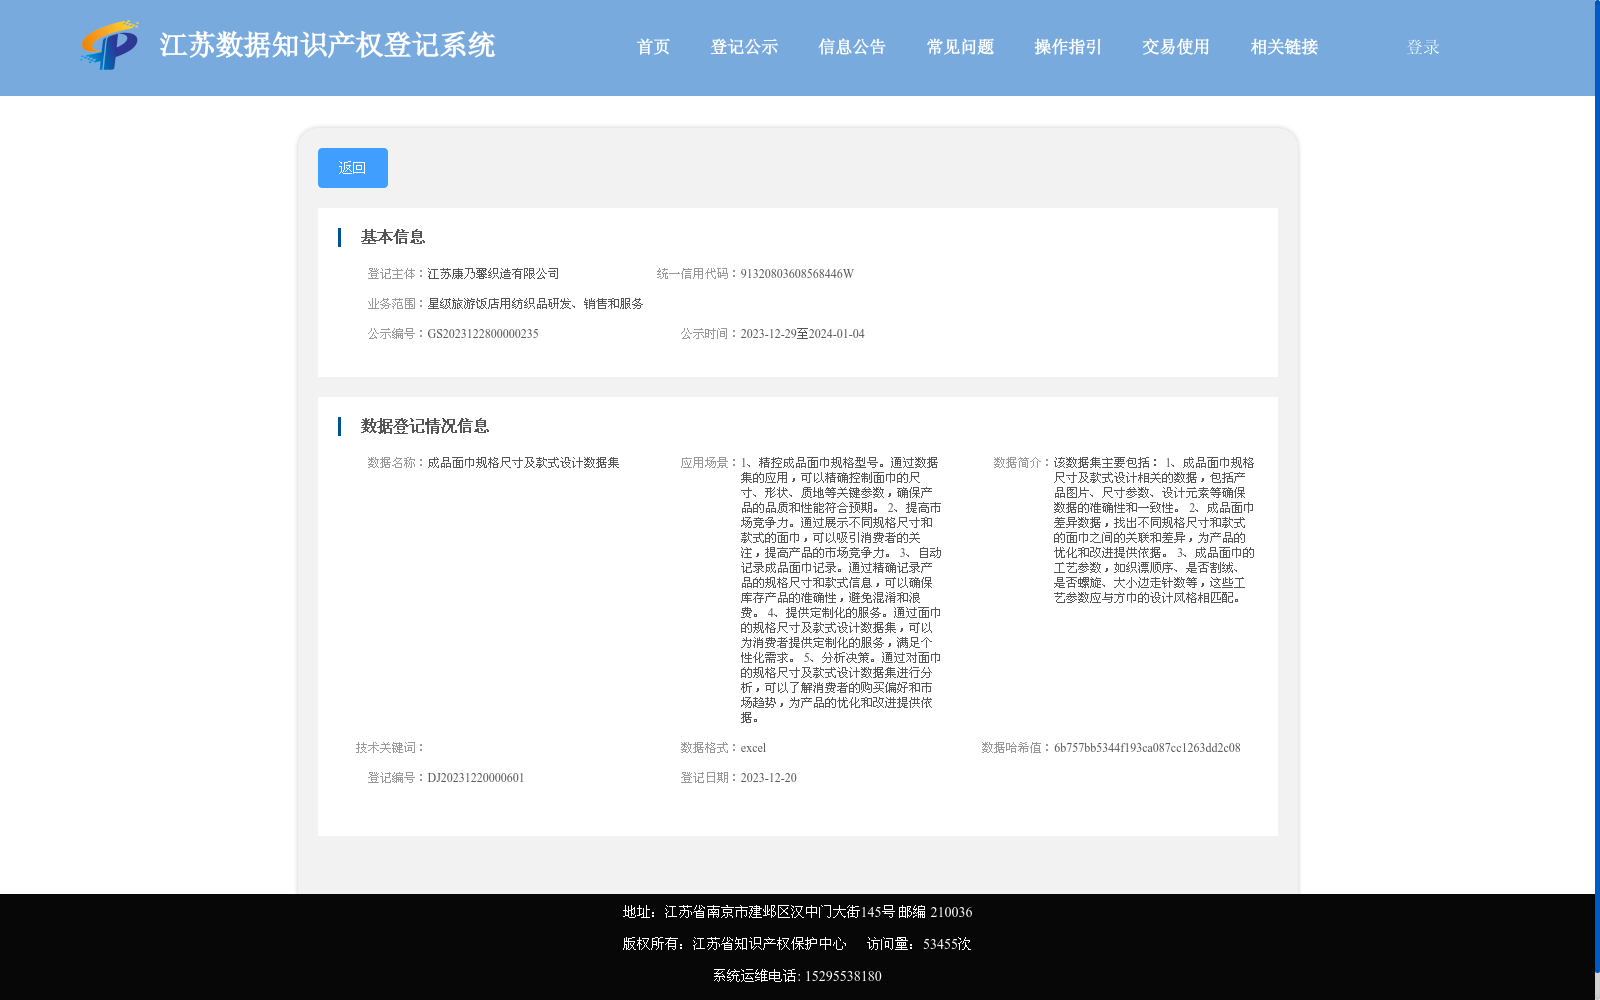
Task: Select publicity number GS2023122800000235
Action: [x=483, y=334]
